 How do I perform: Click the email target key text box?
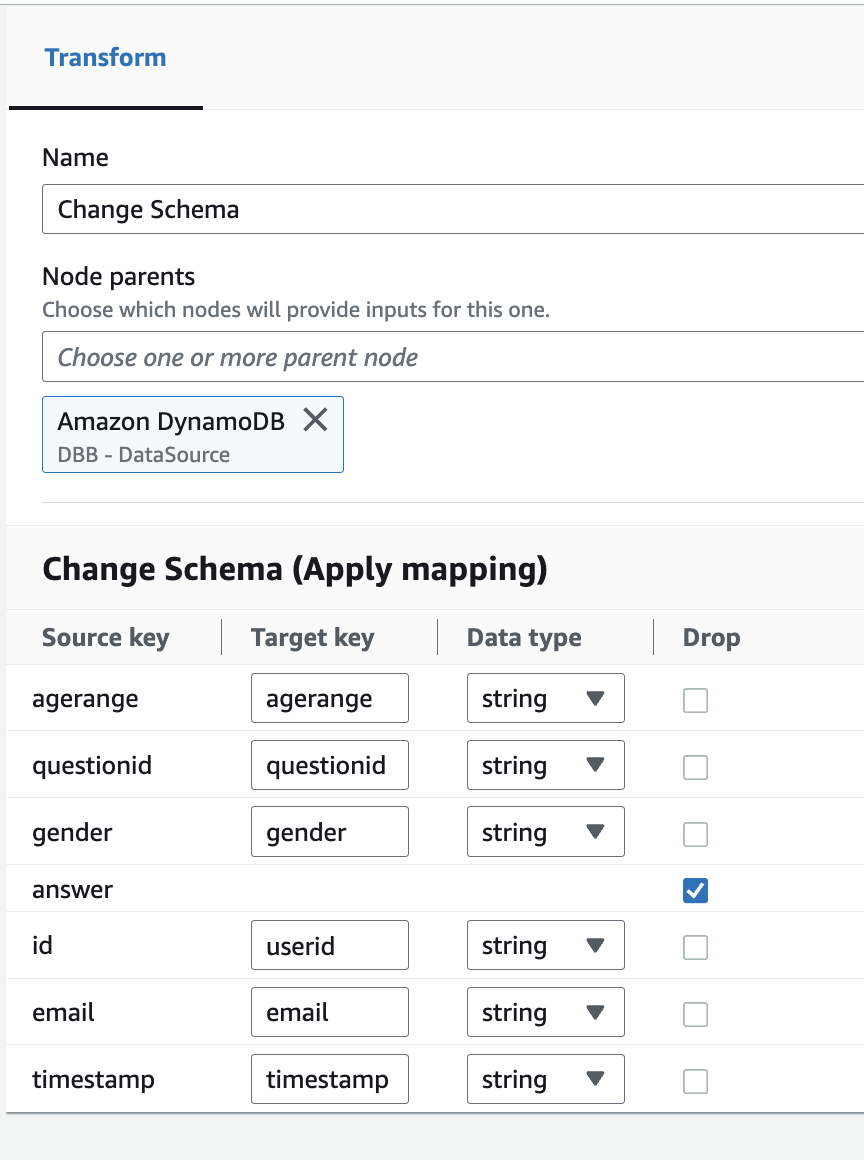[x=329, y=1012]
